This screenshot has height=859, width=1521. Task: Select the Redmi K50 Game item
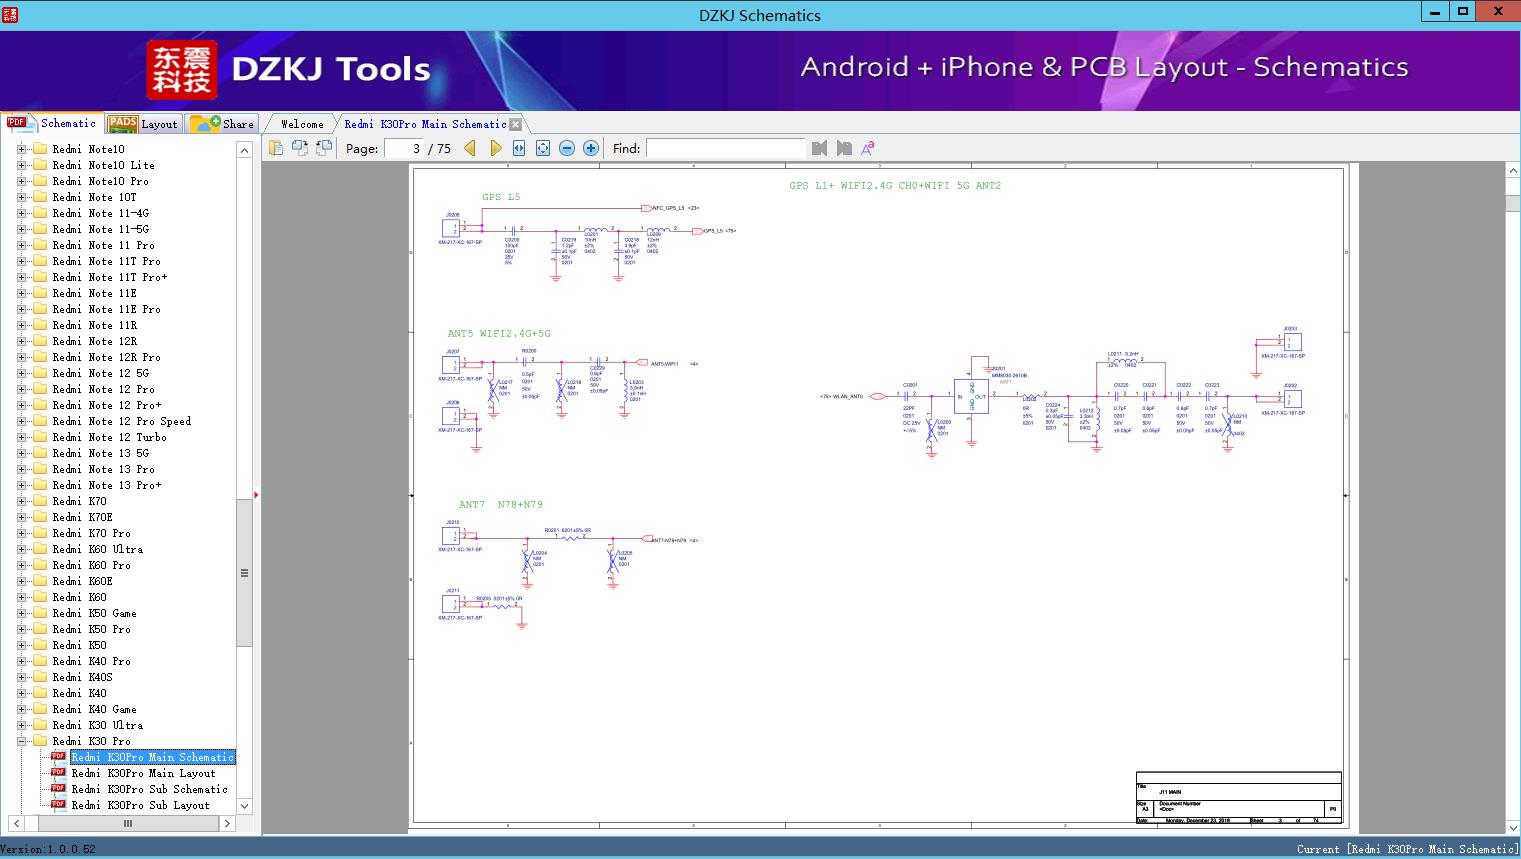point(94,613)
